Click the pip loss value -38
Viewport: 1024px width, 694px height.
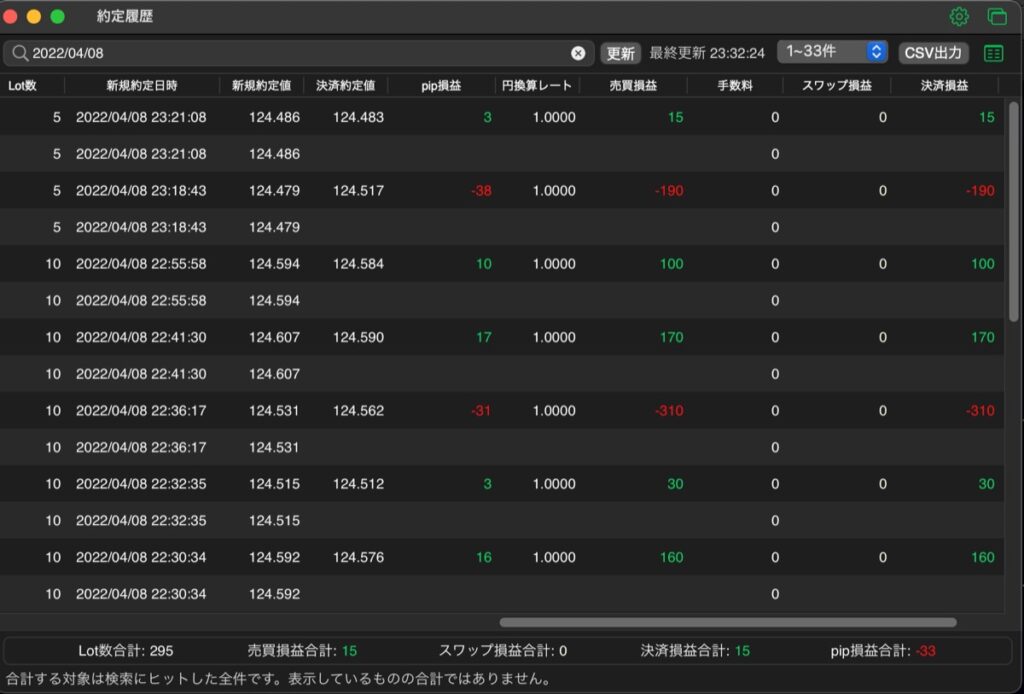481,191
